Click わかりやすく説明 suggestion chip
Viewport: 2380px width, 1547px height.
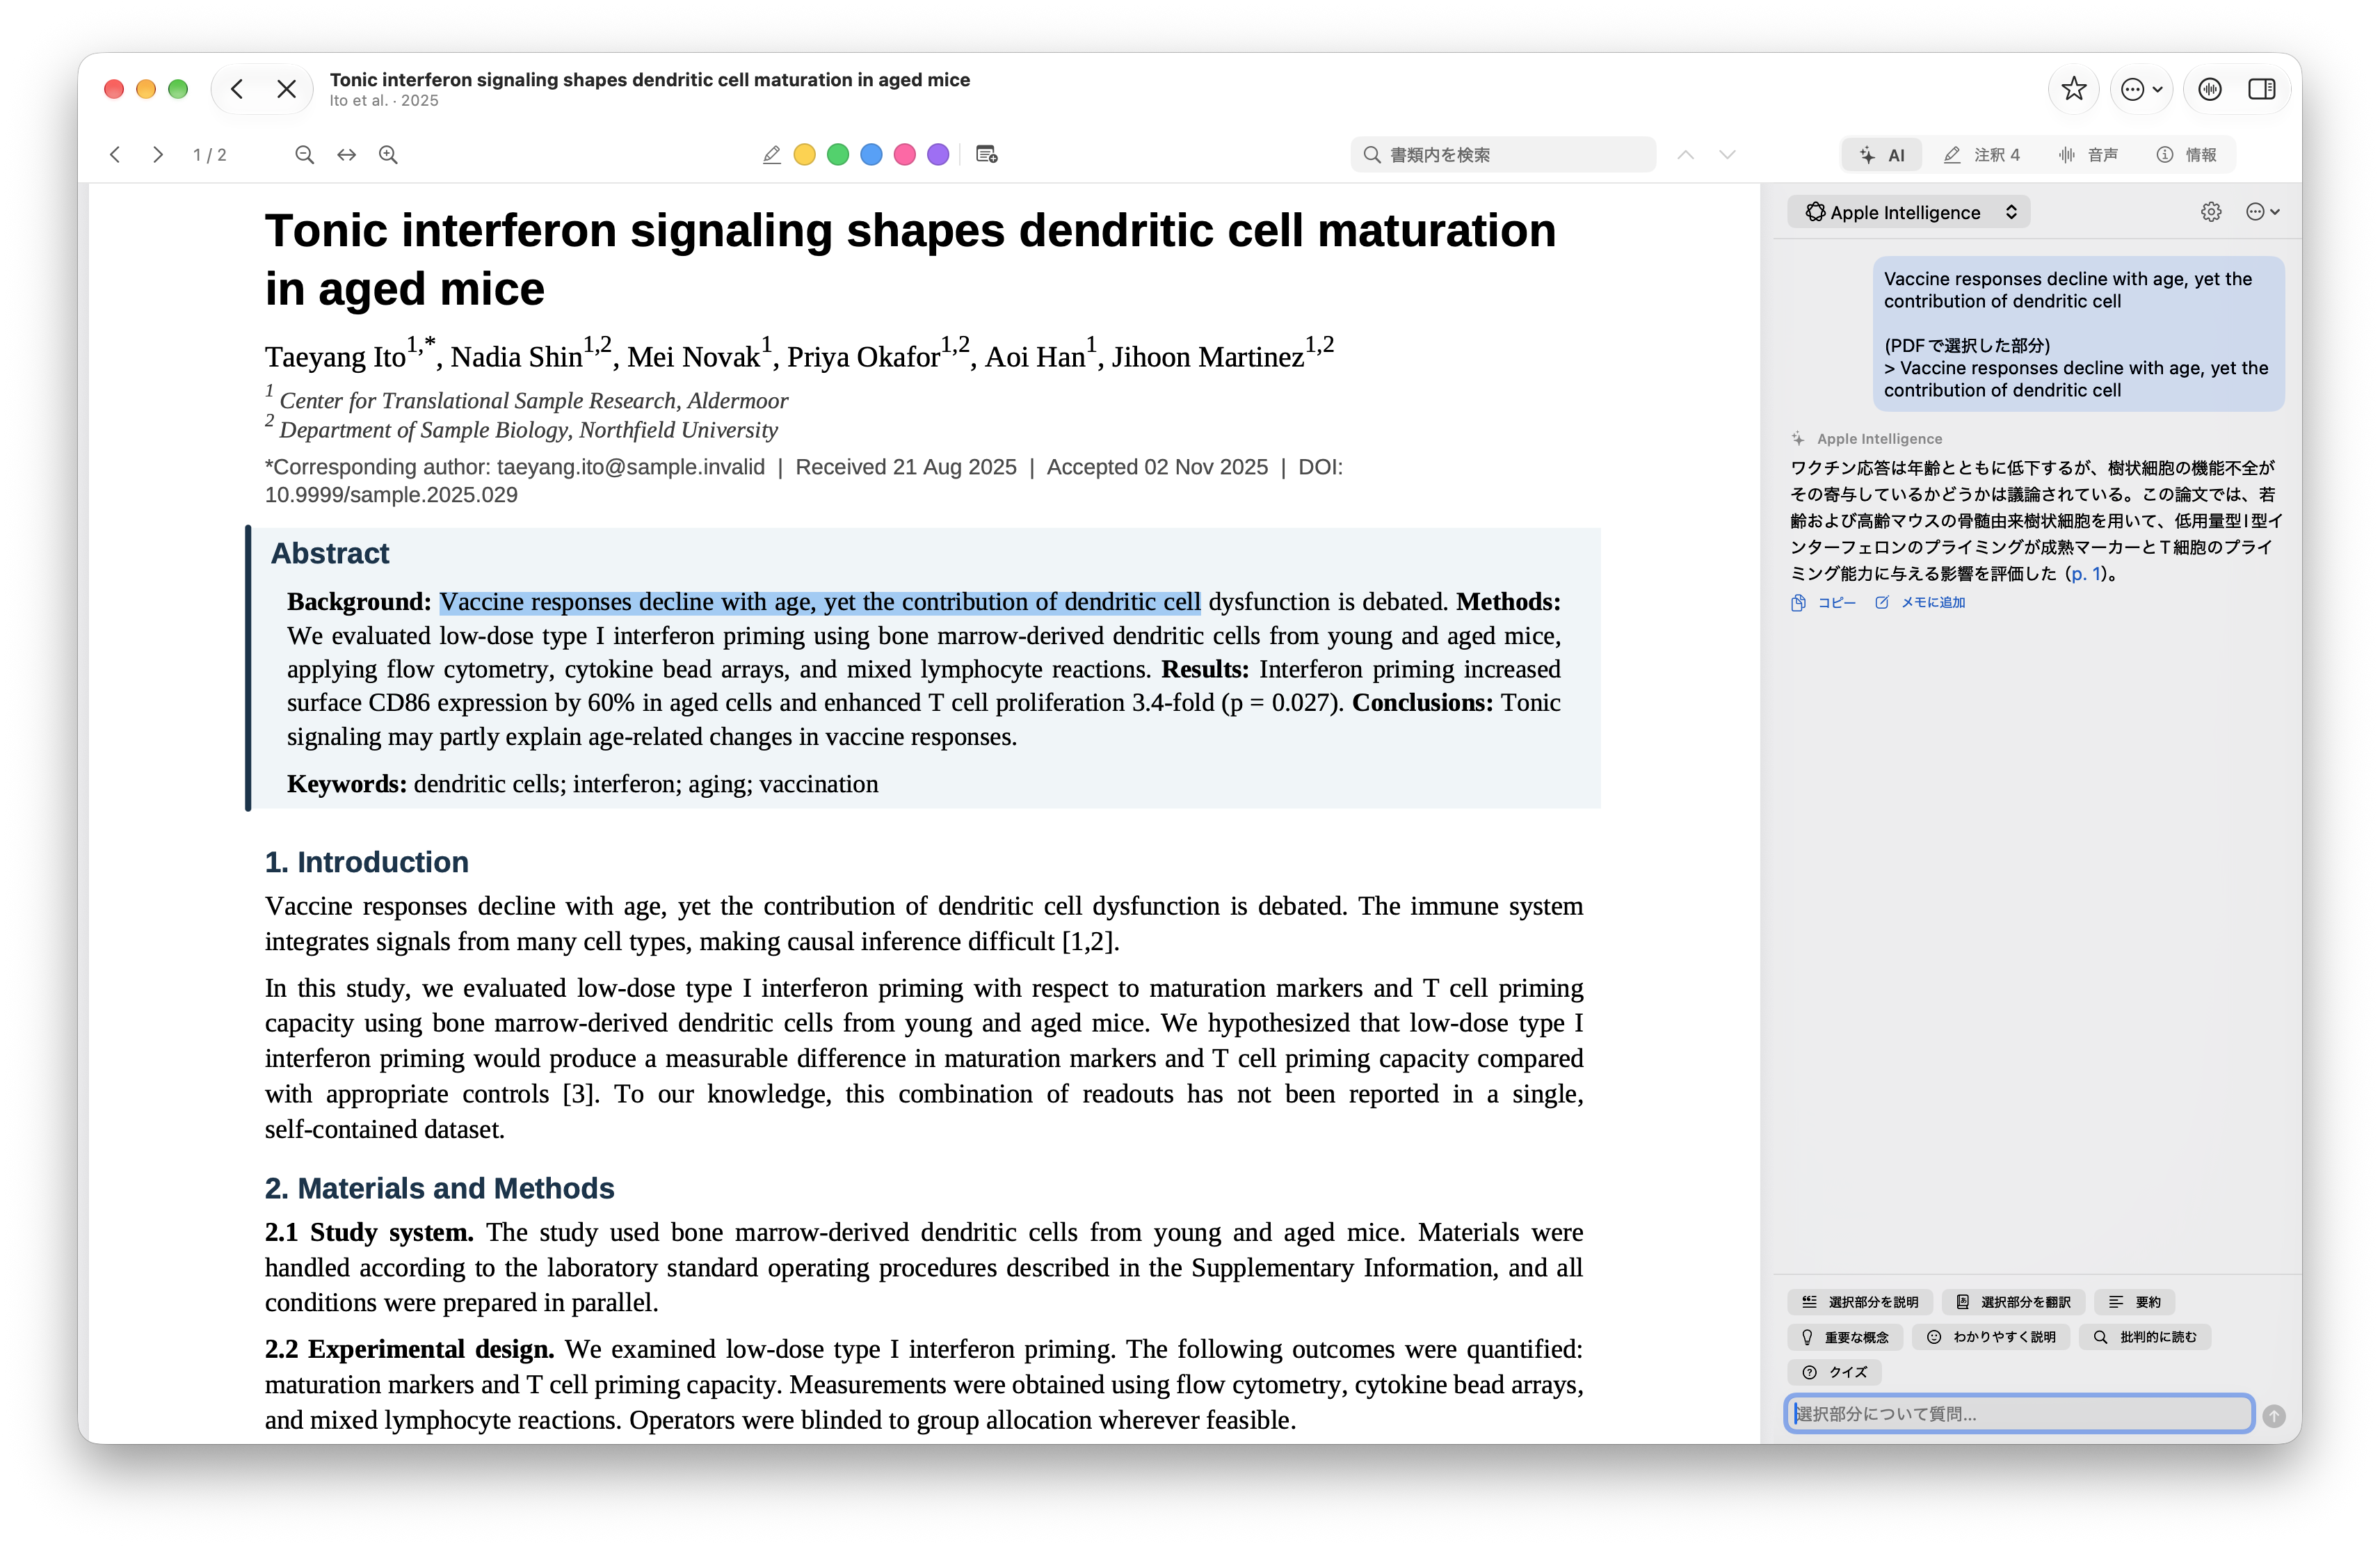click(x=1991, y=1337)
